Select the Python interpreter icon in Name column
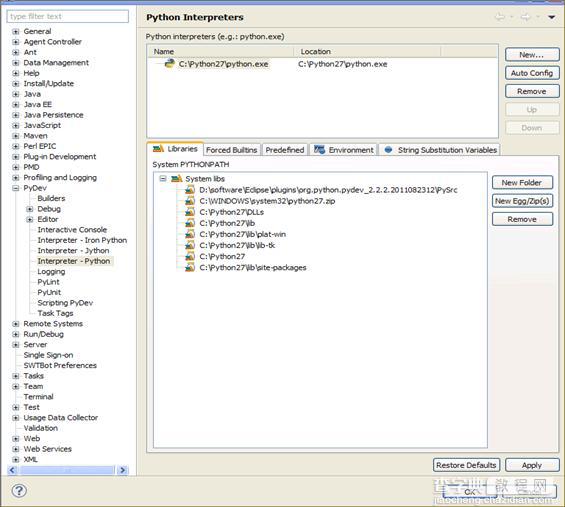This screenshot has height=507, width=565. (169, 63)
